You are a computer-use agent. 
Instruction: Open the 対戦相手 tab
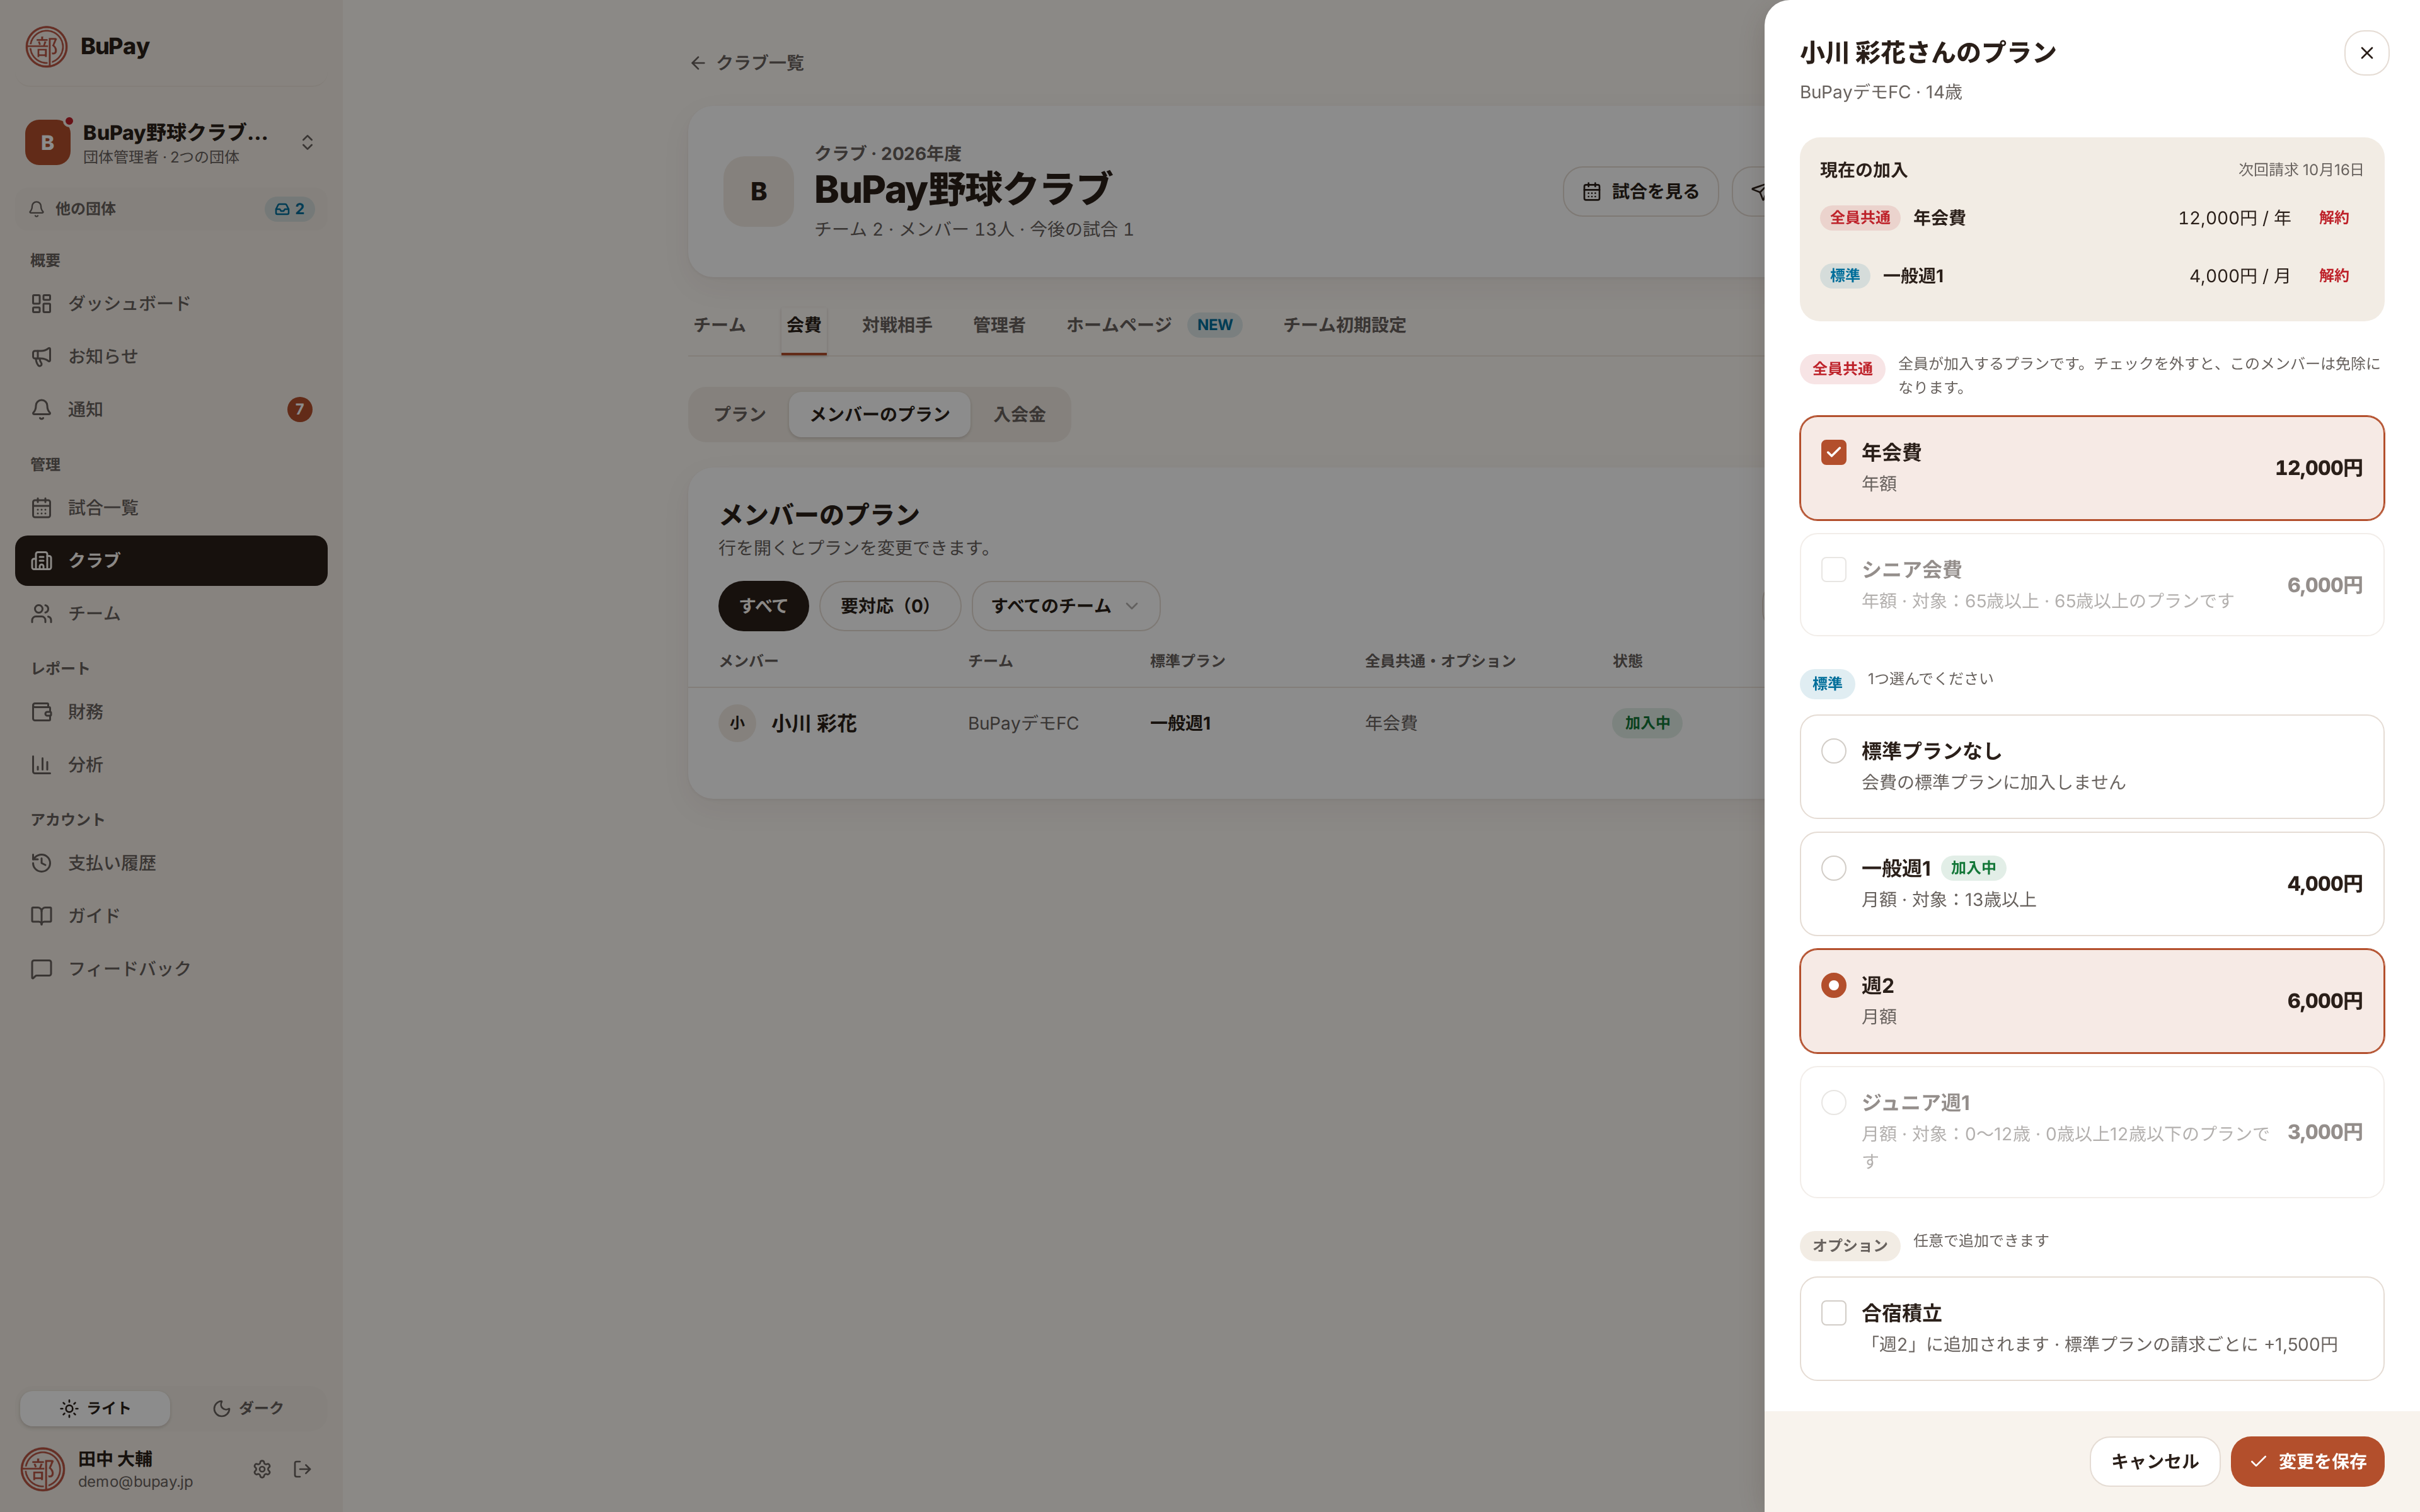click(897, 325)
